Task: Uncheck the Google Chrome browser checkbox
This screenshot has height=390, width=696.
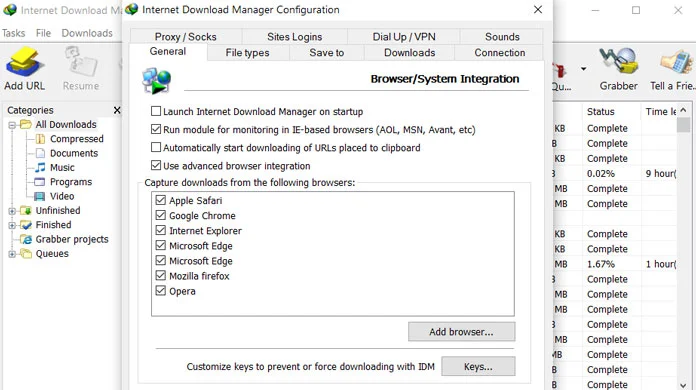Action: tap(161, 215)
